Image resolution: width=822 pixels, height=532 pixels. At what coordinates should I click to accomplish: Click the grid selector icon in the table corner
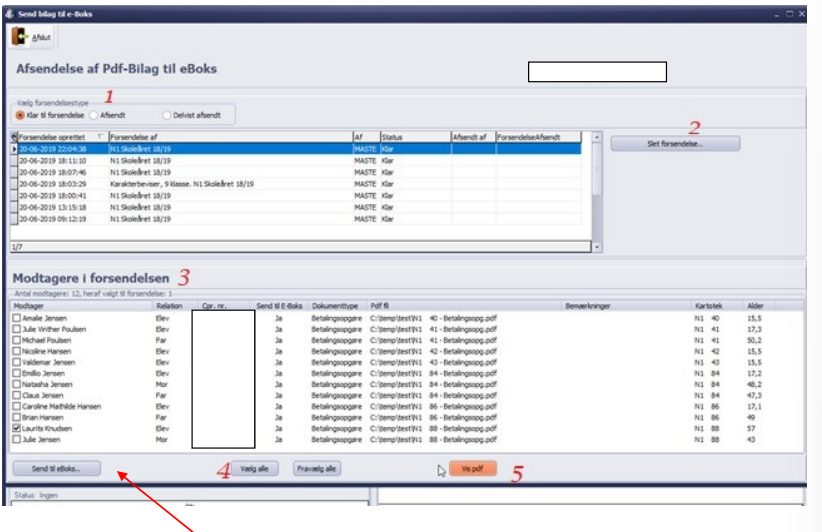[14, 136]
